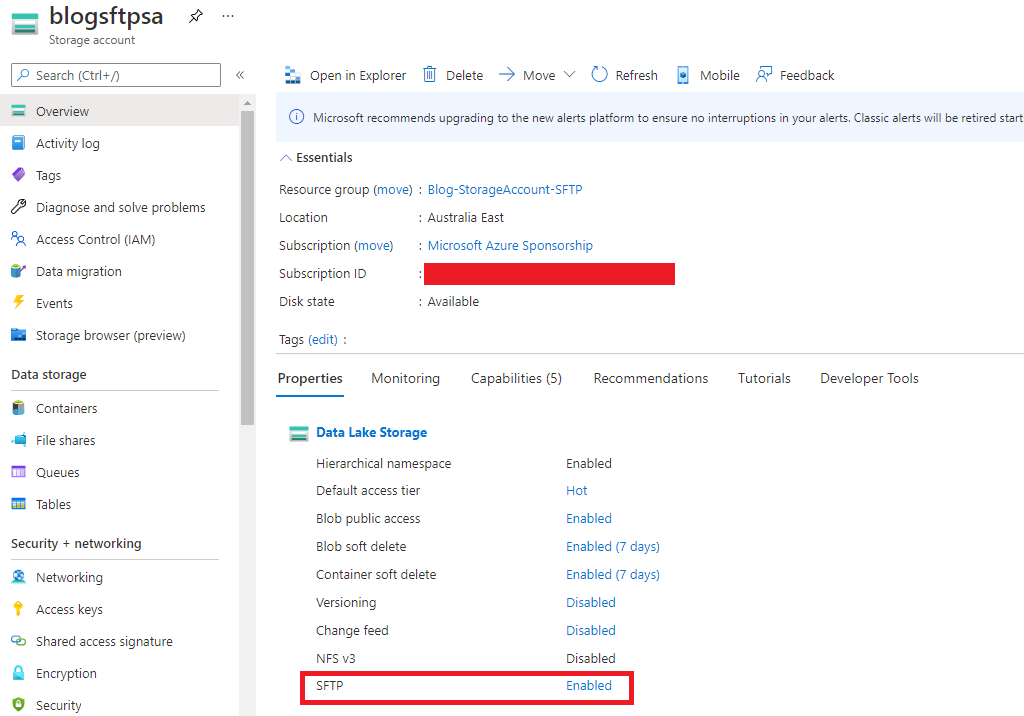Click Container soft delete Enabled (7 days)

(613, 575)
